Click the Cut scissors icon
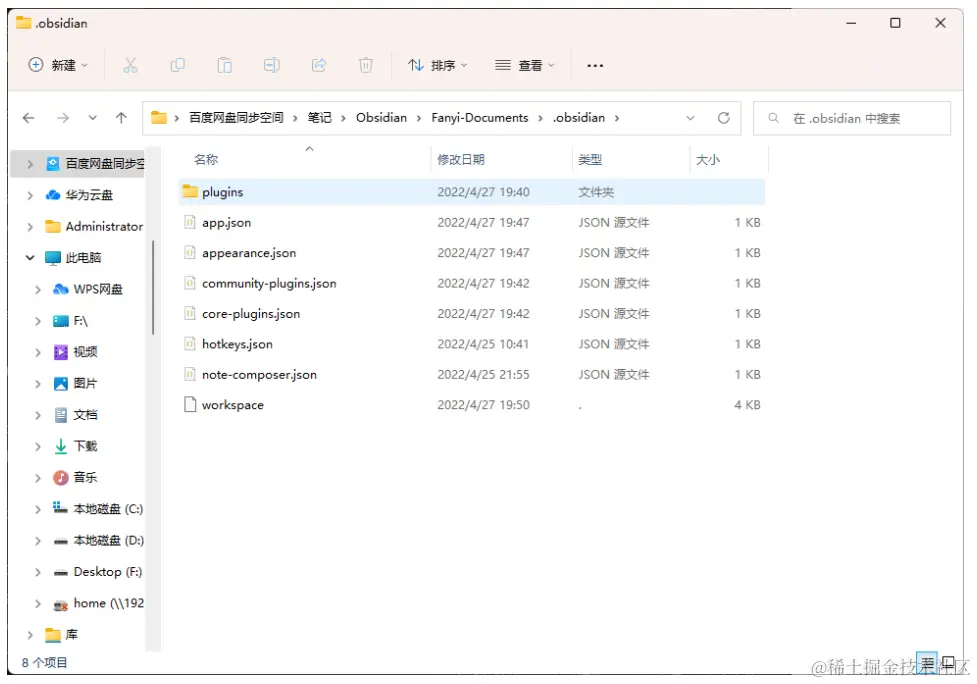977x684 pixels. pyautogui.click(x=130, y=65)
